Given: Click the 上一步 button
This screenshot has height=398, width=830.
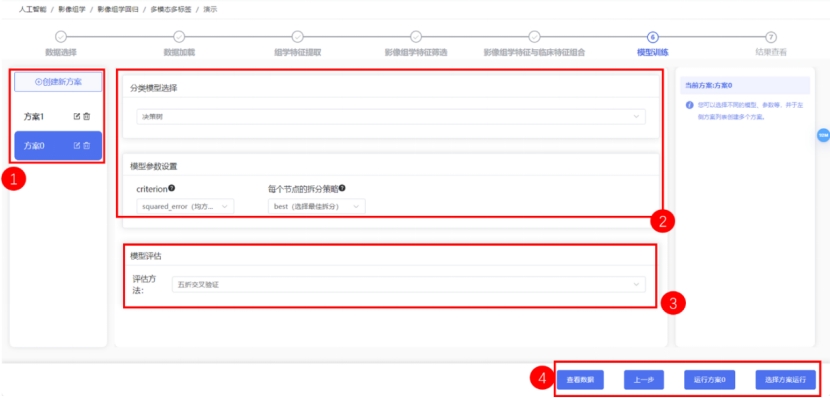Looking at the screenshot, I should point(644,379).
